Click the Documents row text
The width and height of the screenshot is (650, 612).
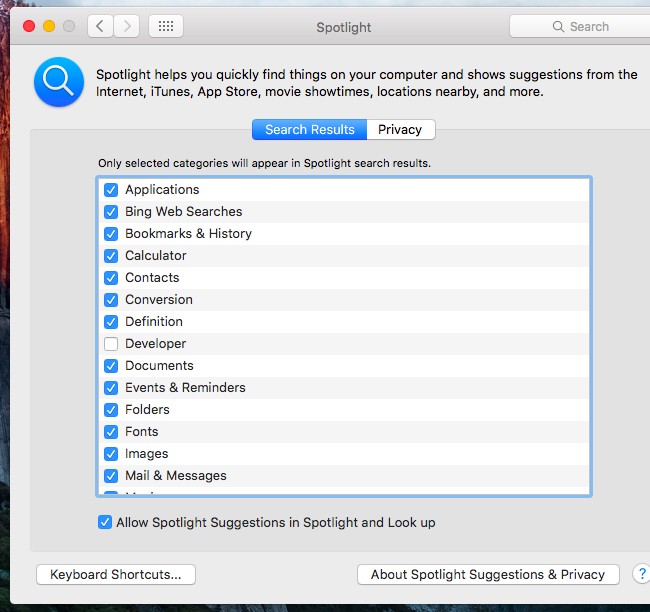click(x=159, y=365)
